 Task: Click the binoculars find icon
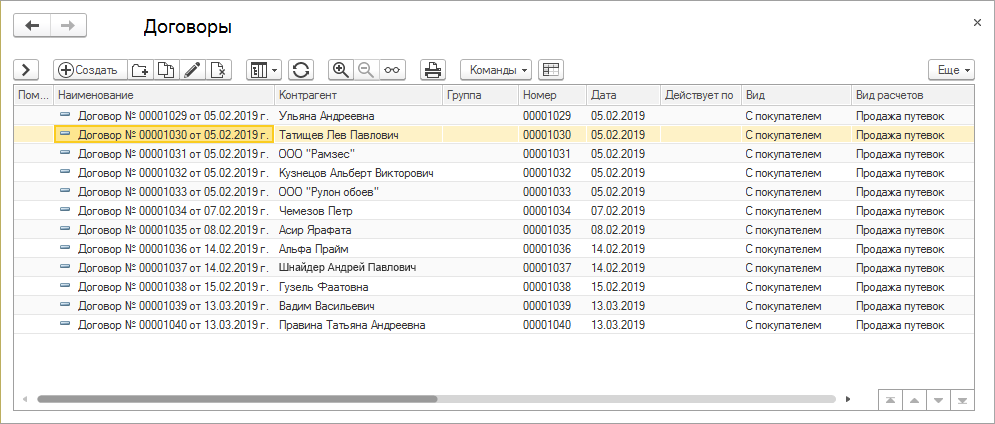(x=392, y=70)
